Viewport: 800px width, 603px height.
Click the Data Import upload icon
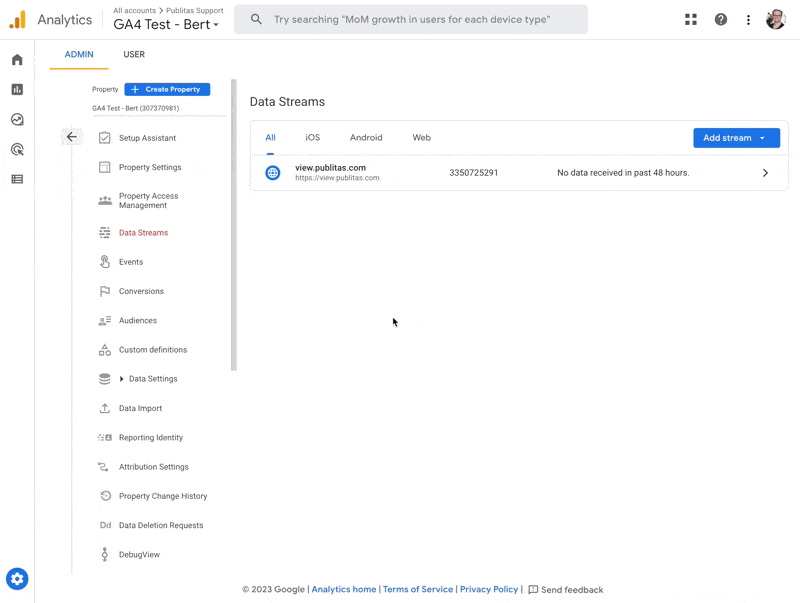pyautogui.click(x=105, y=408)
